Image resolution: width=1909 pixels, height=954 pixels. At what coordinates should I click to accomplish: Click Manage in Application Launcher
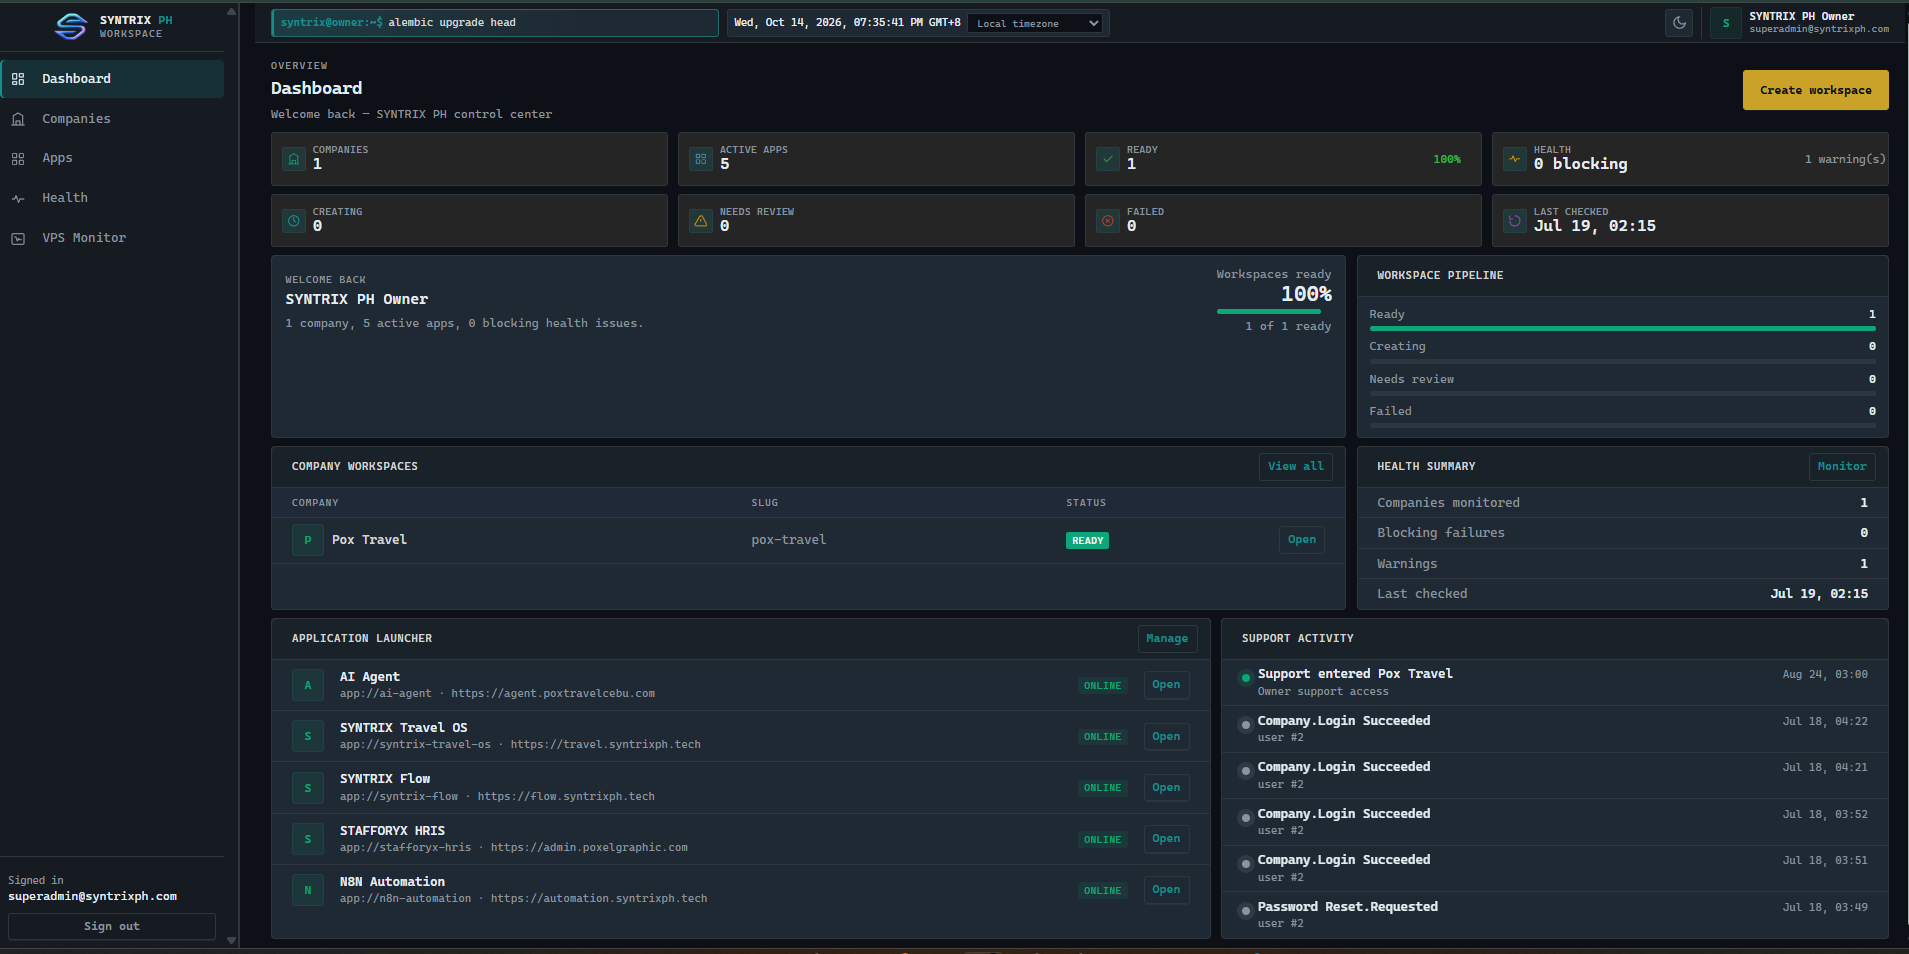pos(1166,639)
